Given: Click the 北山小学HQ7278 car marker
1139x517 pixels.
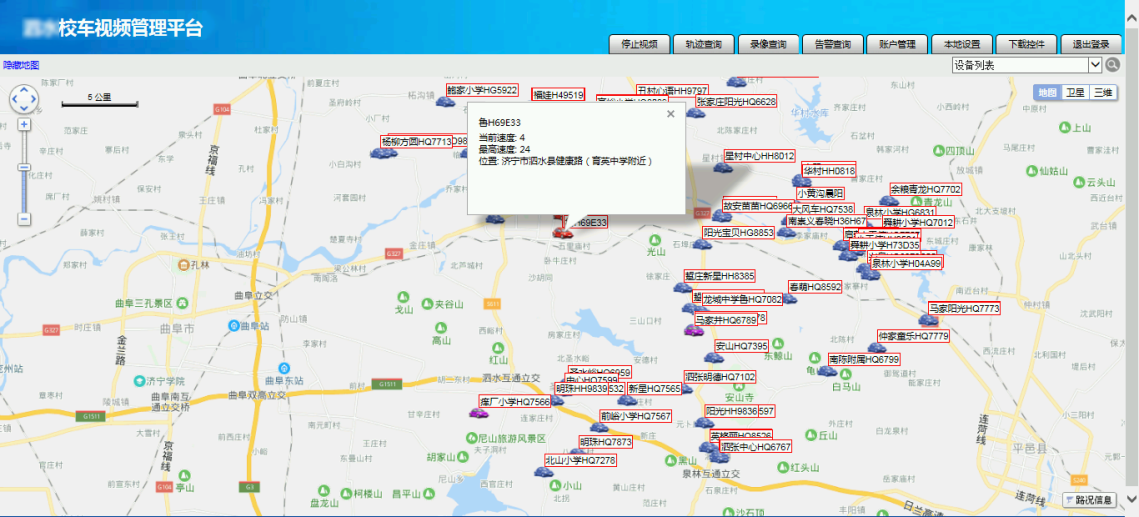Looking at the screenshot, I should click(543, 472).
